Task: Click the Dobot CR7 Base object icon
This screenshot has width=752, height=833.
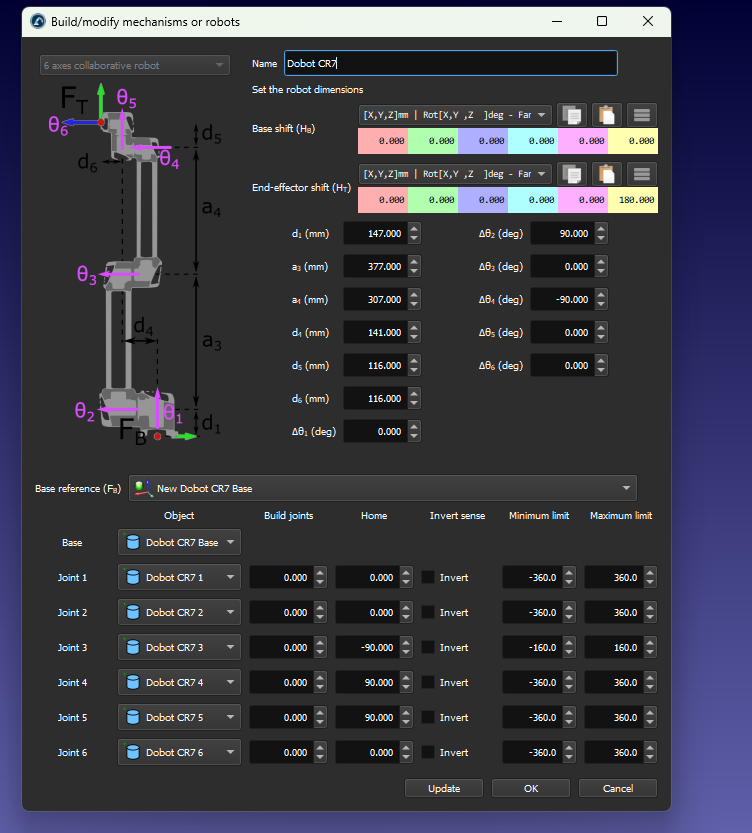Action: [x=131, y=543]
